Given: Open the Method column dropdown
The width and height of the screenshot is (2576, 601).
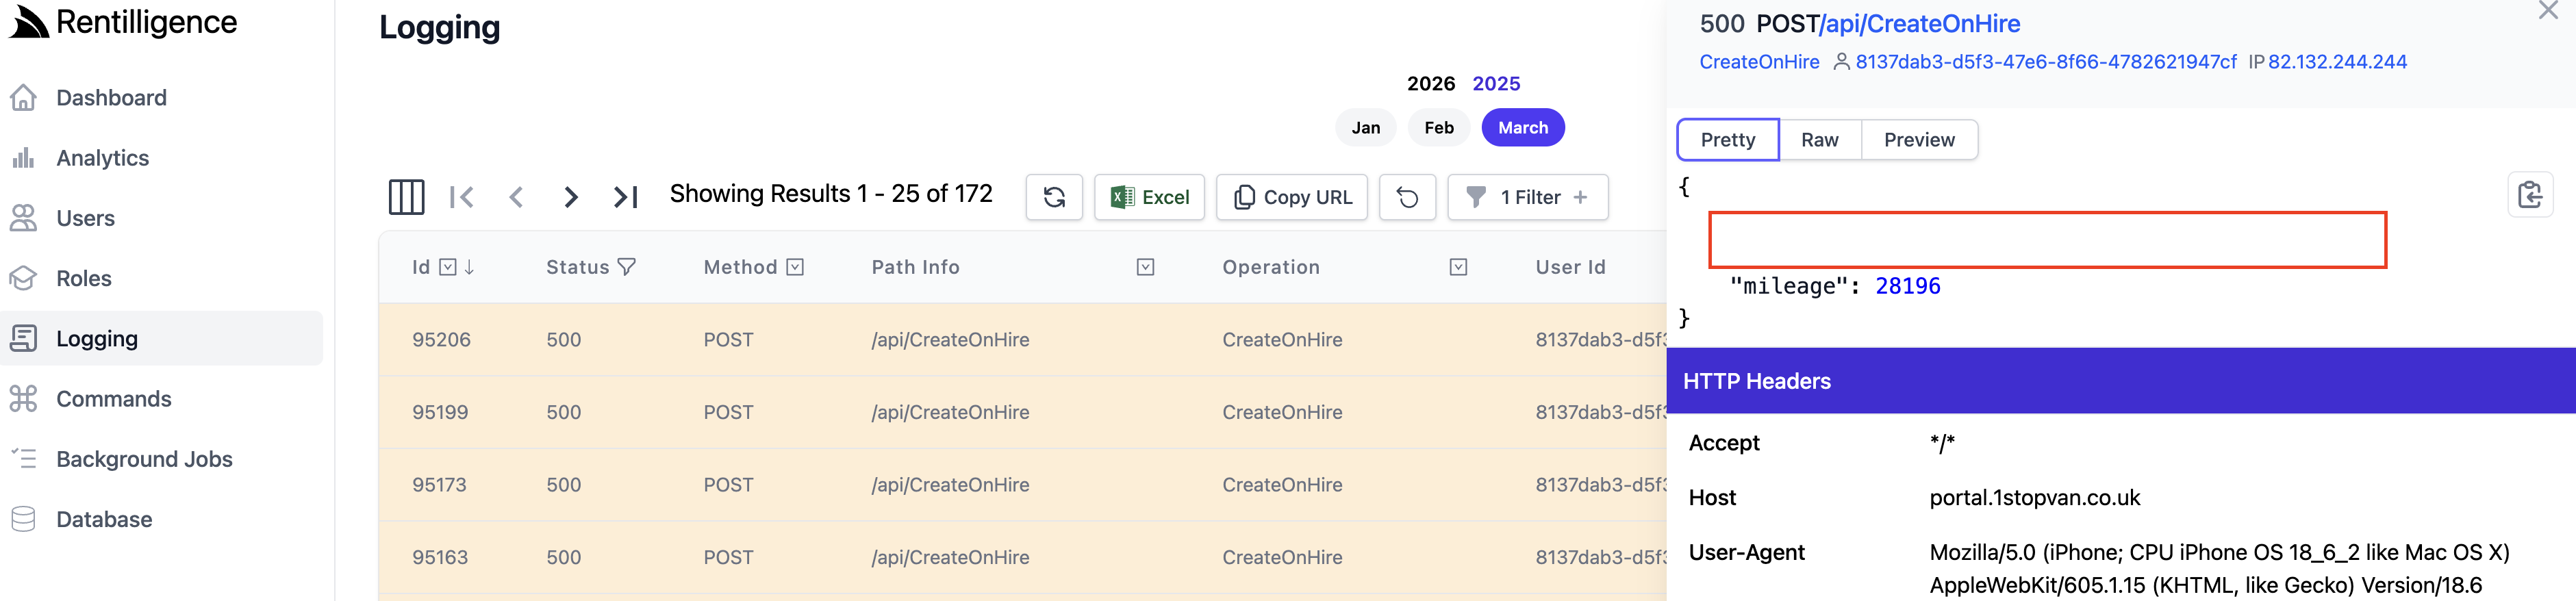Looking at the screenshot, I should click(x=795, y=267).
